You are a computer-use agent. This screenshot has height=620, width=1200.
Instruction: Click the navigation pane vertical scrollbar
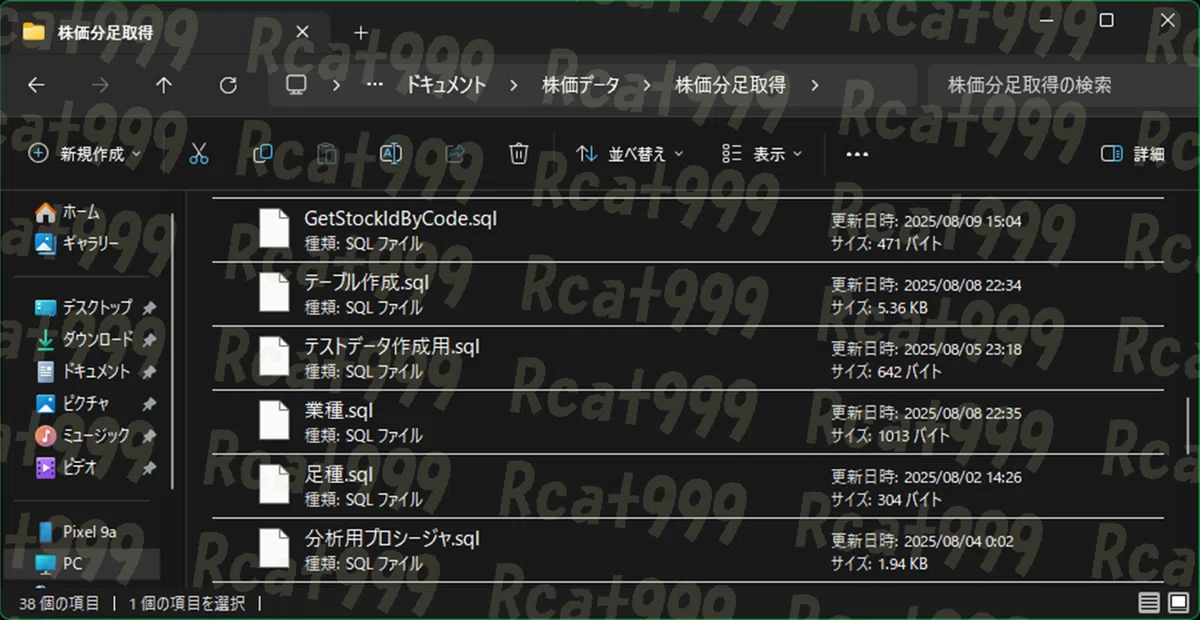tap(172, 350)
